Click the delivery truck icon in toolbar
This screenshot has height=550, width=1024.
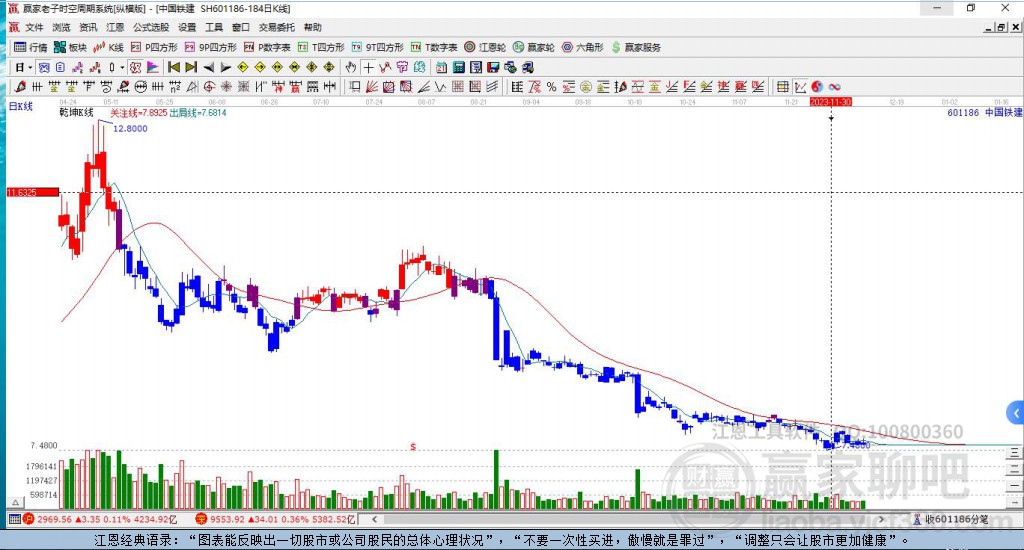[527, 67]
